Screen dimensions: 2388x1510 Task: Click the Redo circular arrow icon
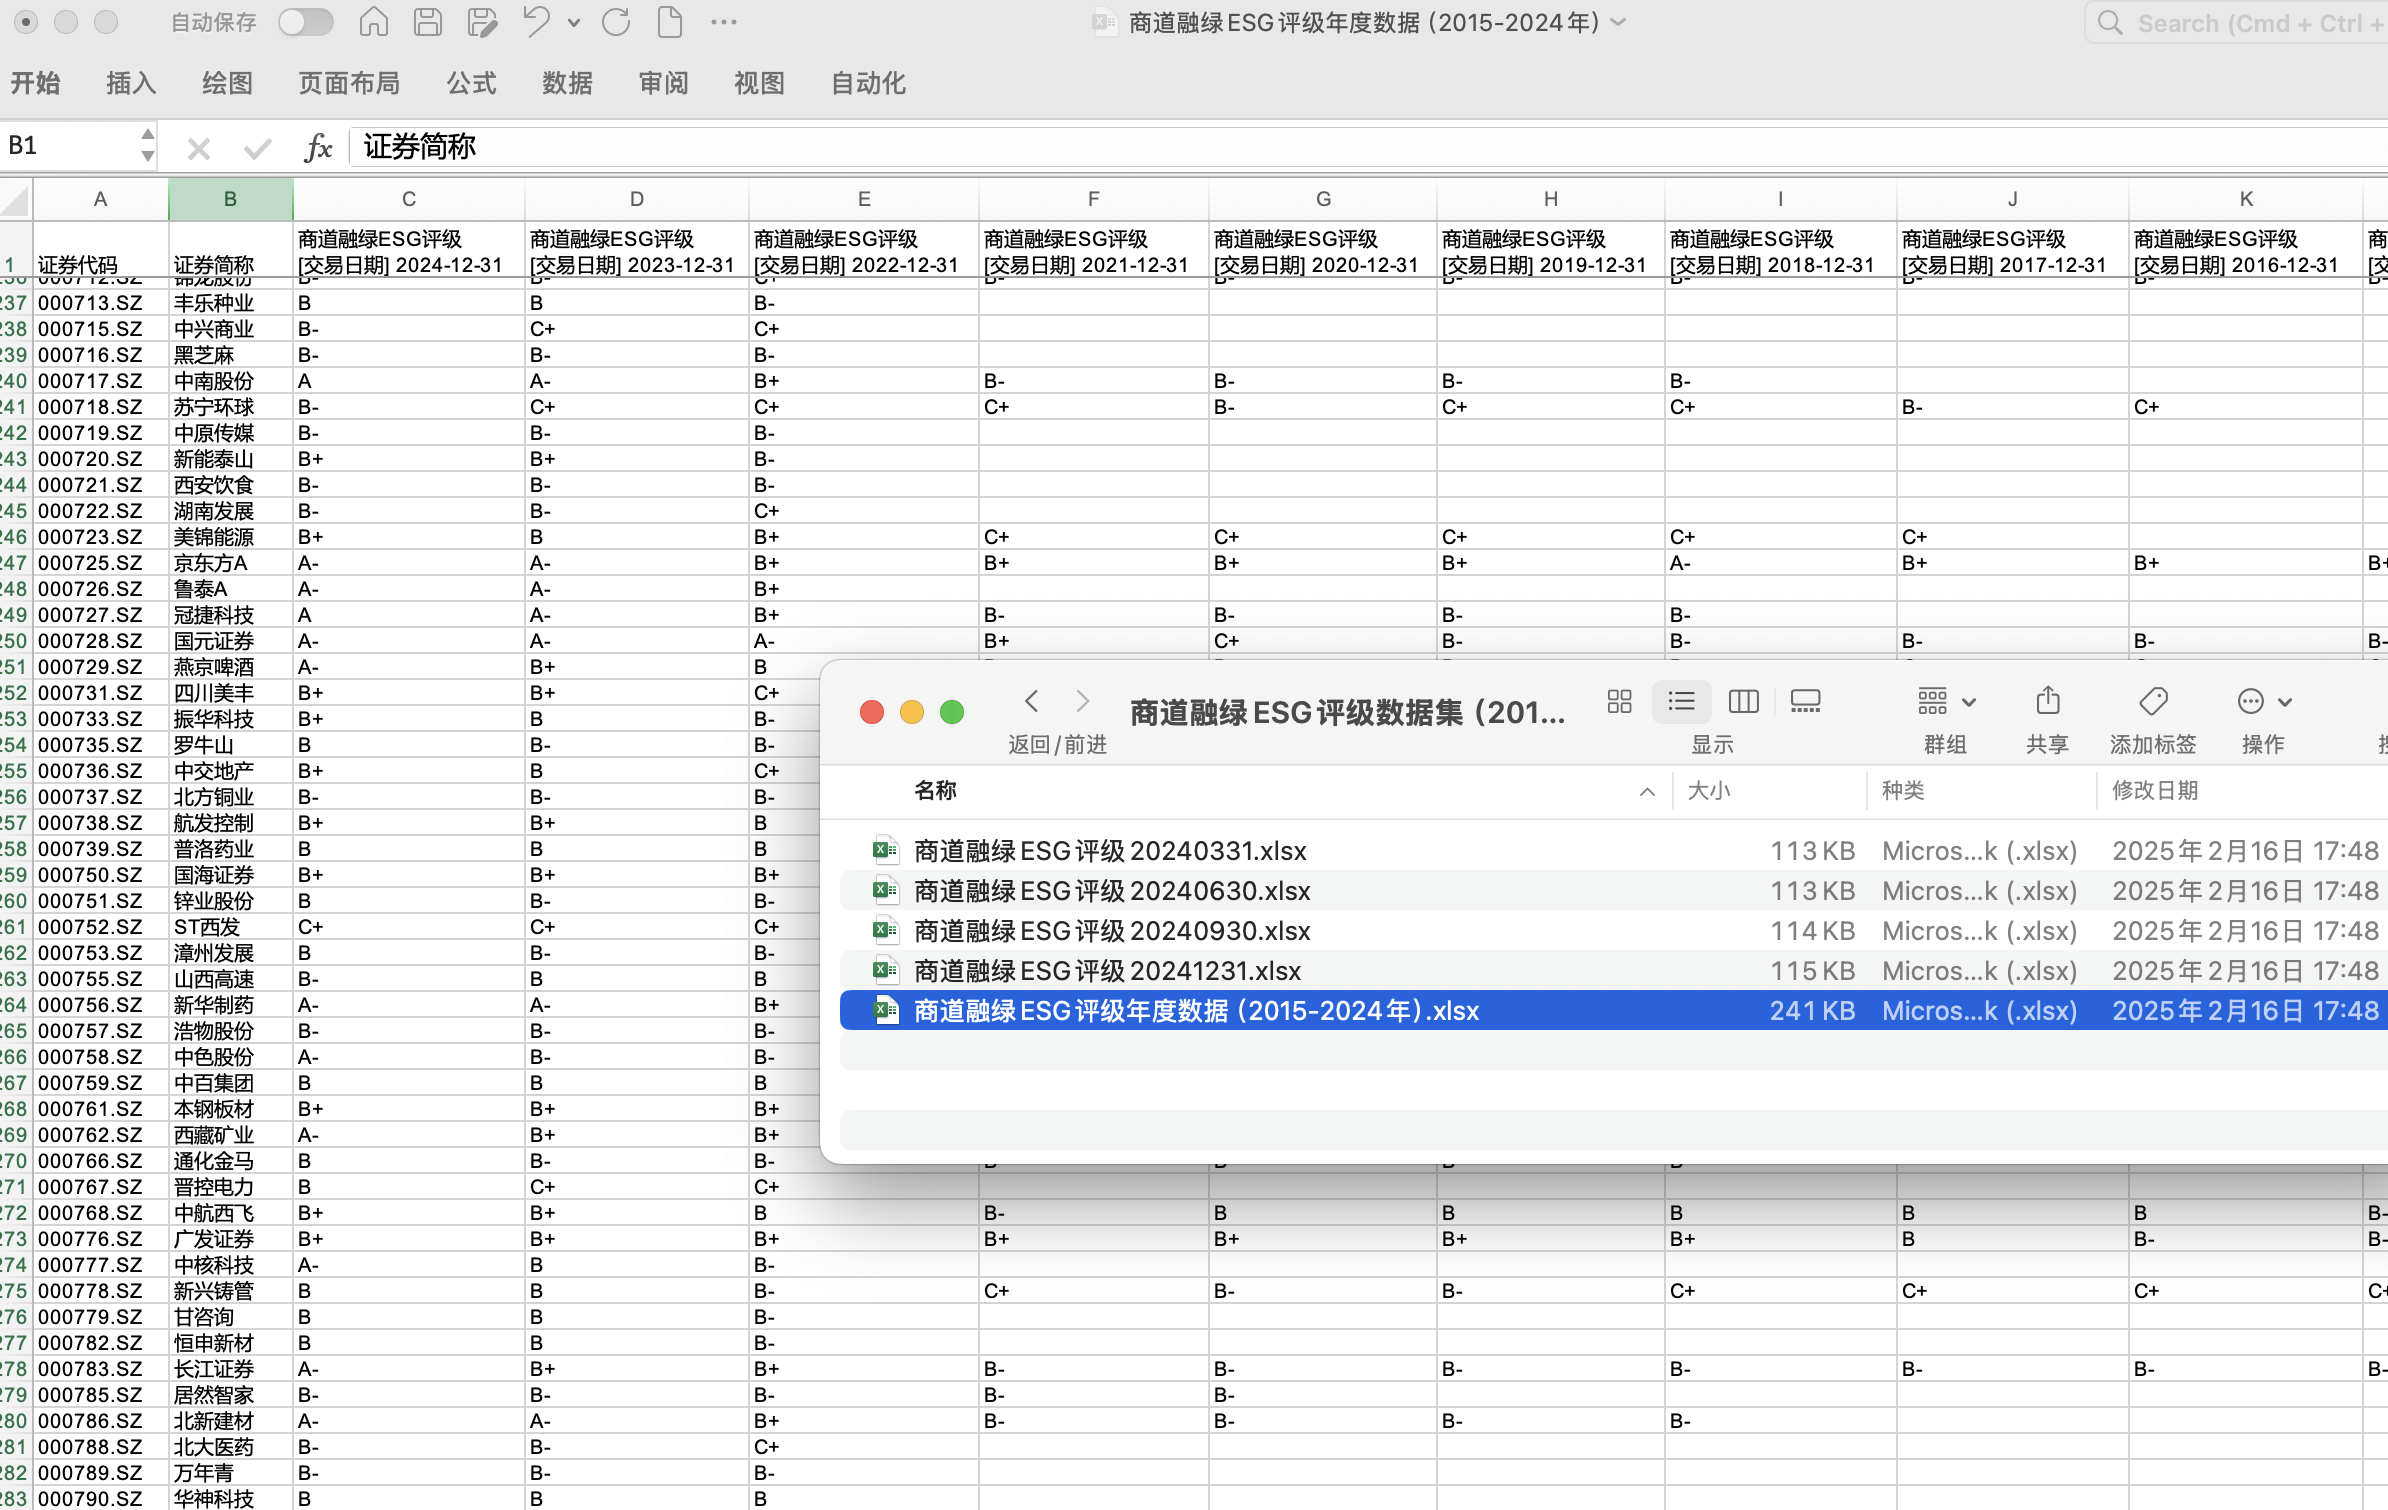[x=616, y=22]
